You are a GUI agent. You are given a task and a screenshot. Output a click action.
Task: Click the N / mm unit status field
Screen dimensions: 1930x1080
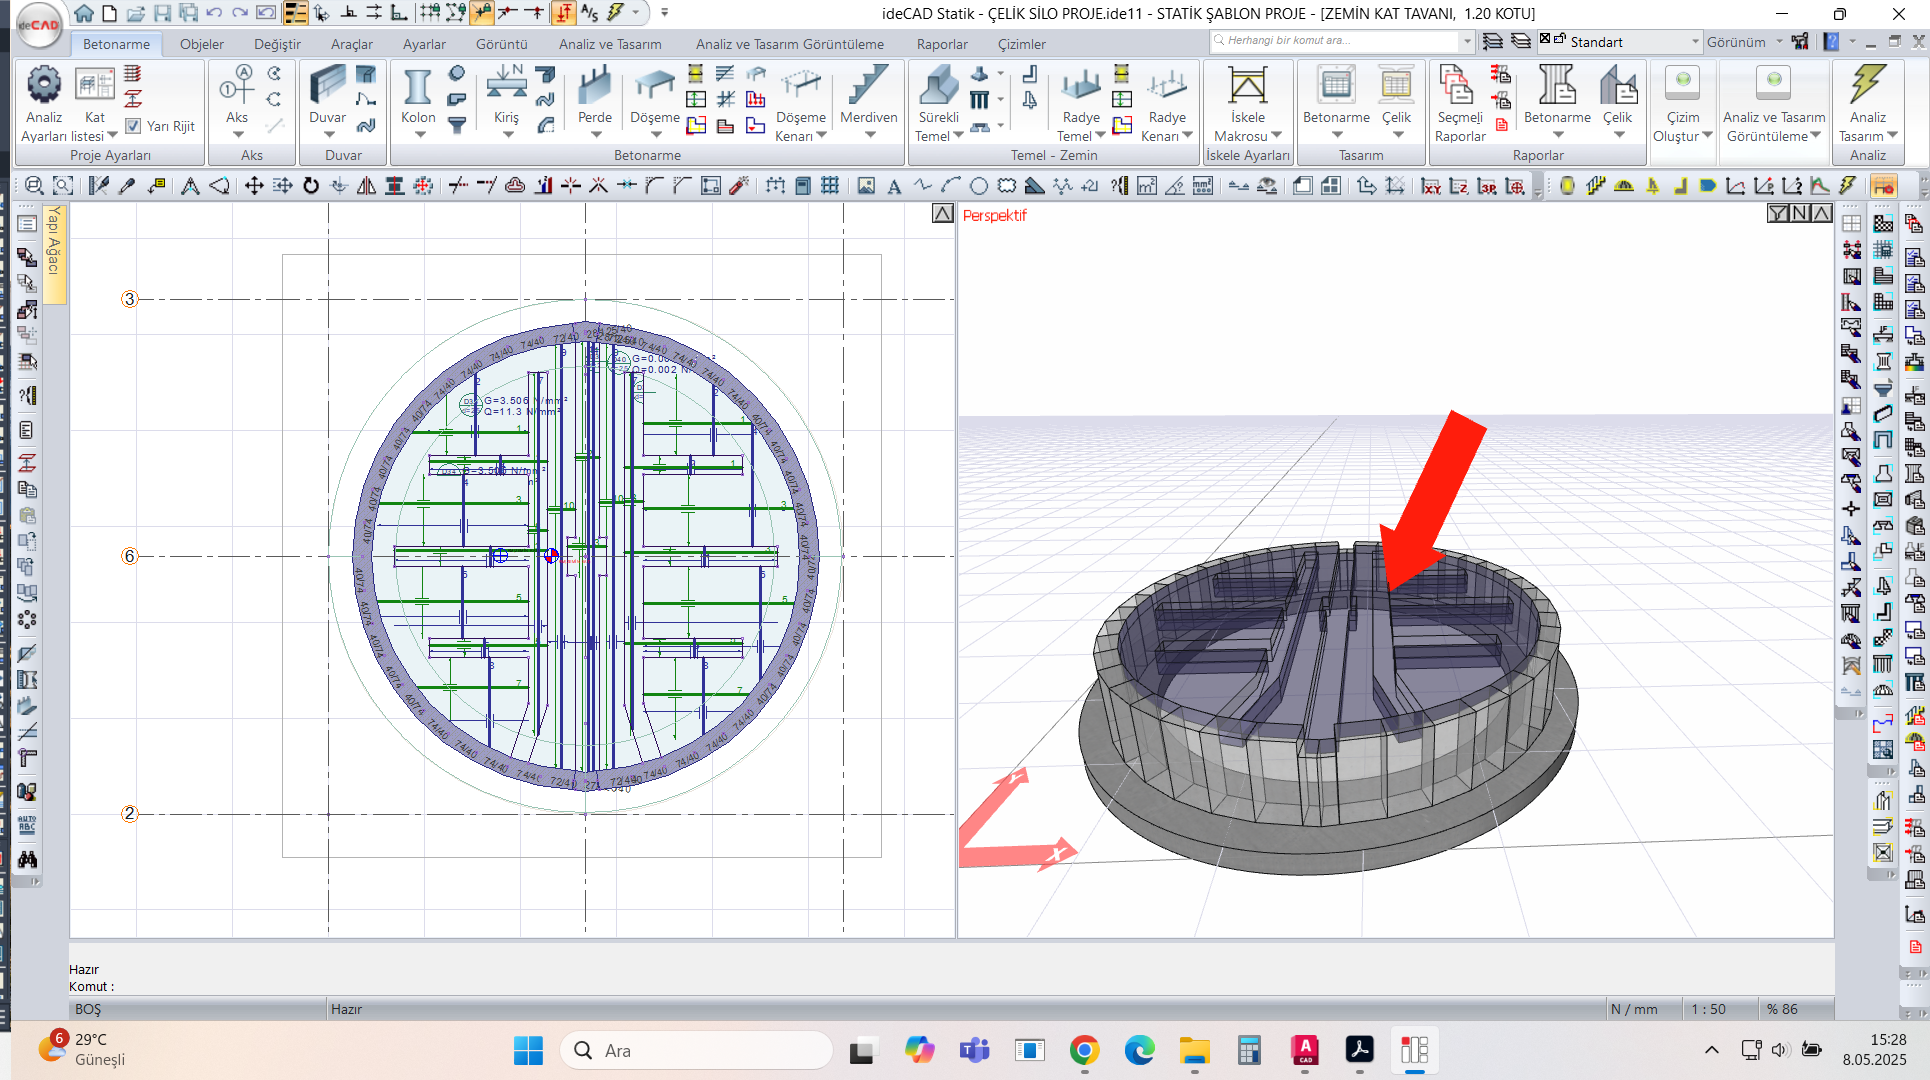pos(1634,1009)
